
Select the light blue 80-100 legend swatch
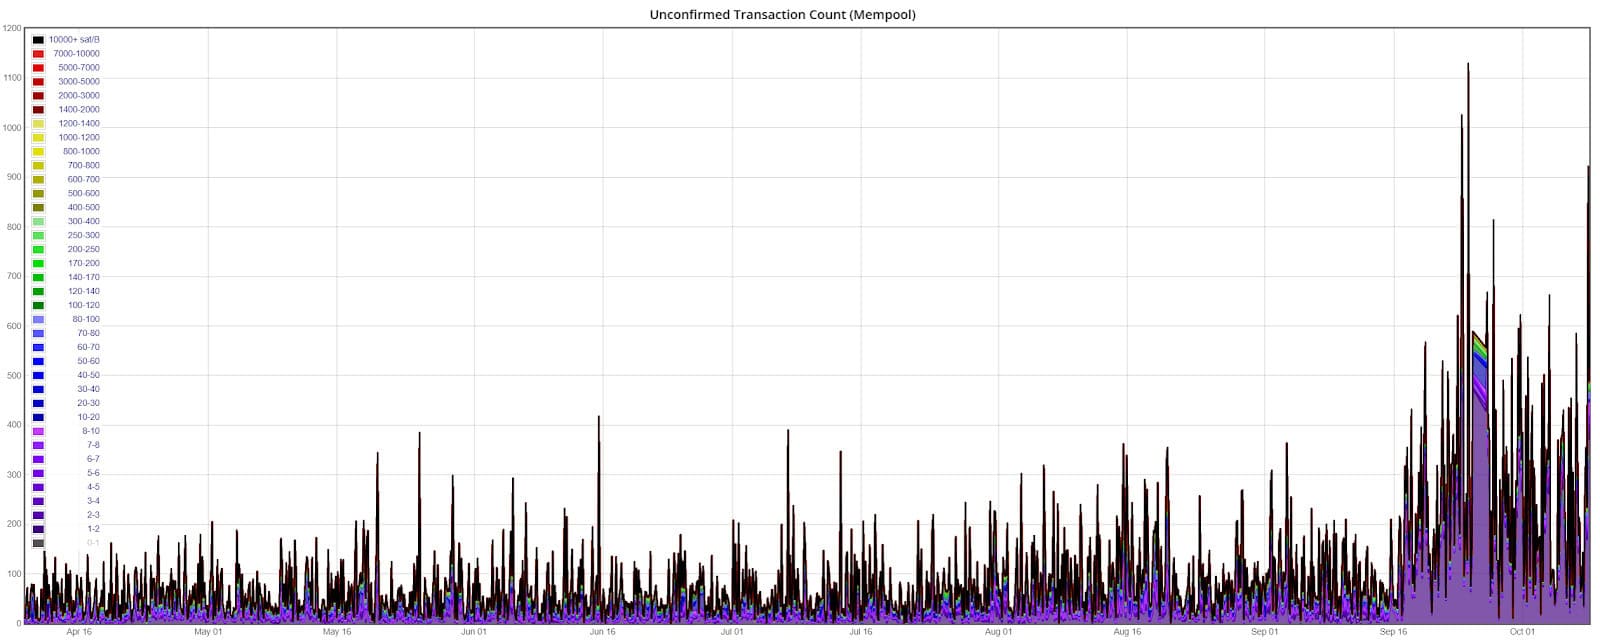tap(38, 320)
